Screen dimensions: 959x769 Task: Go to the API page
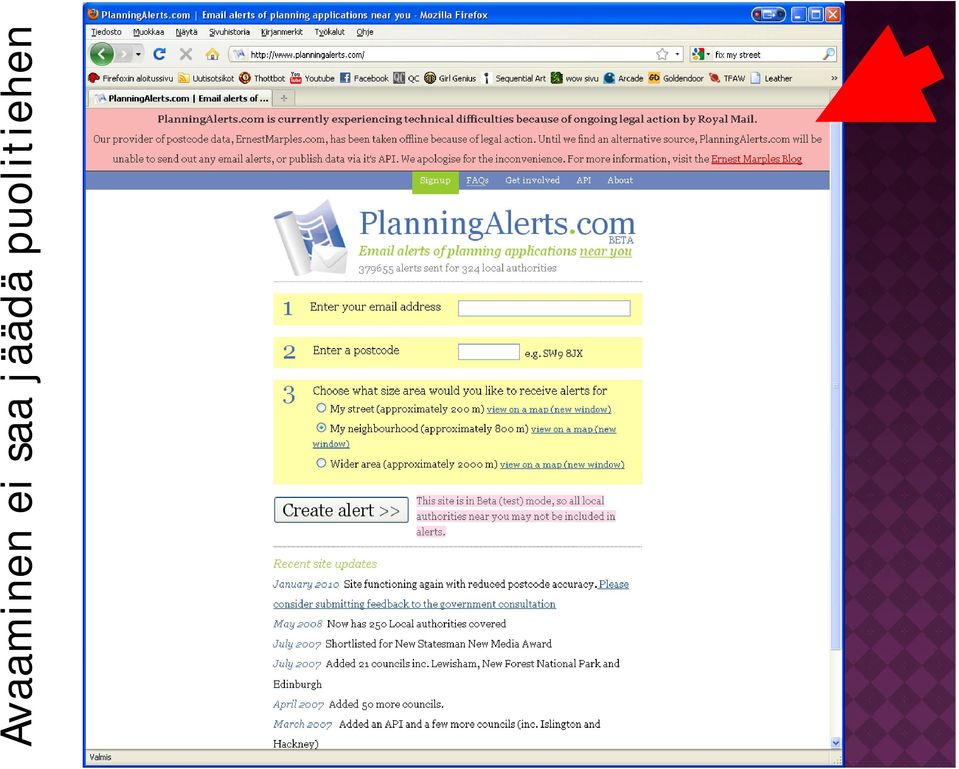(583, 180)
